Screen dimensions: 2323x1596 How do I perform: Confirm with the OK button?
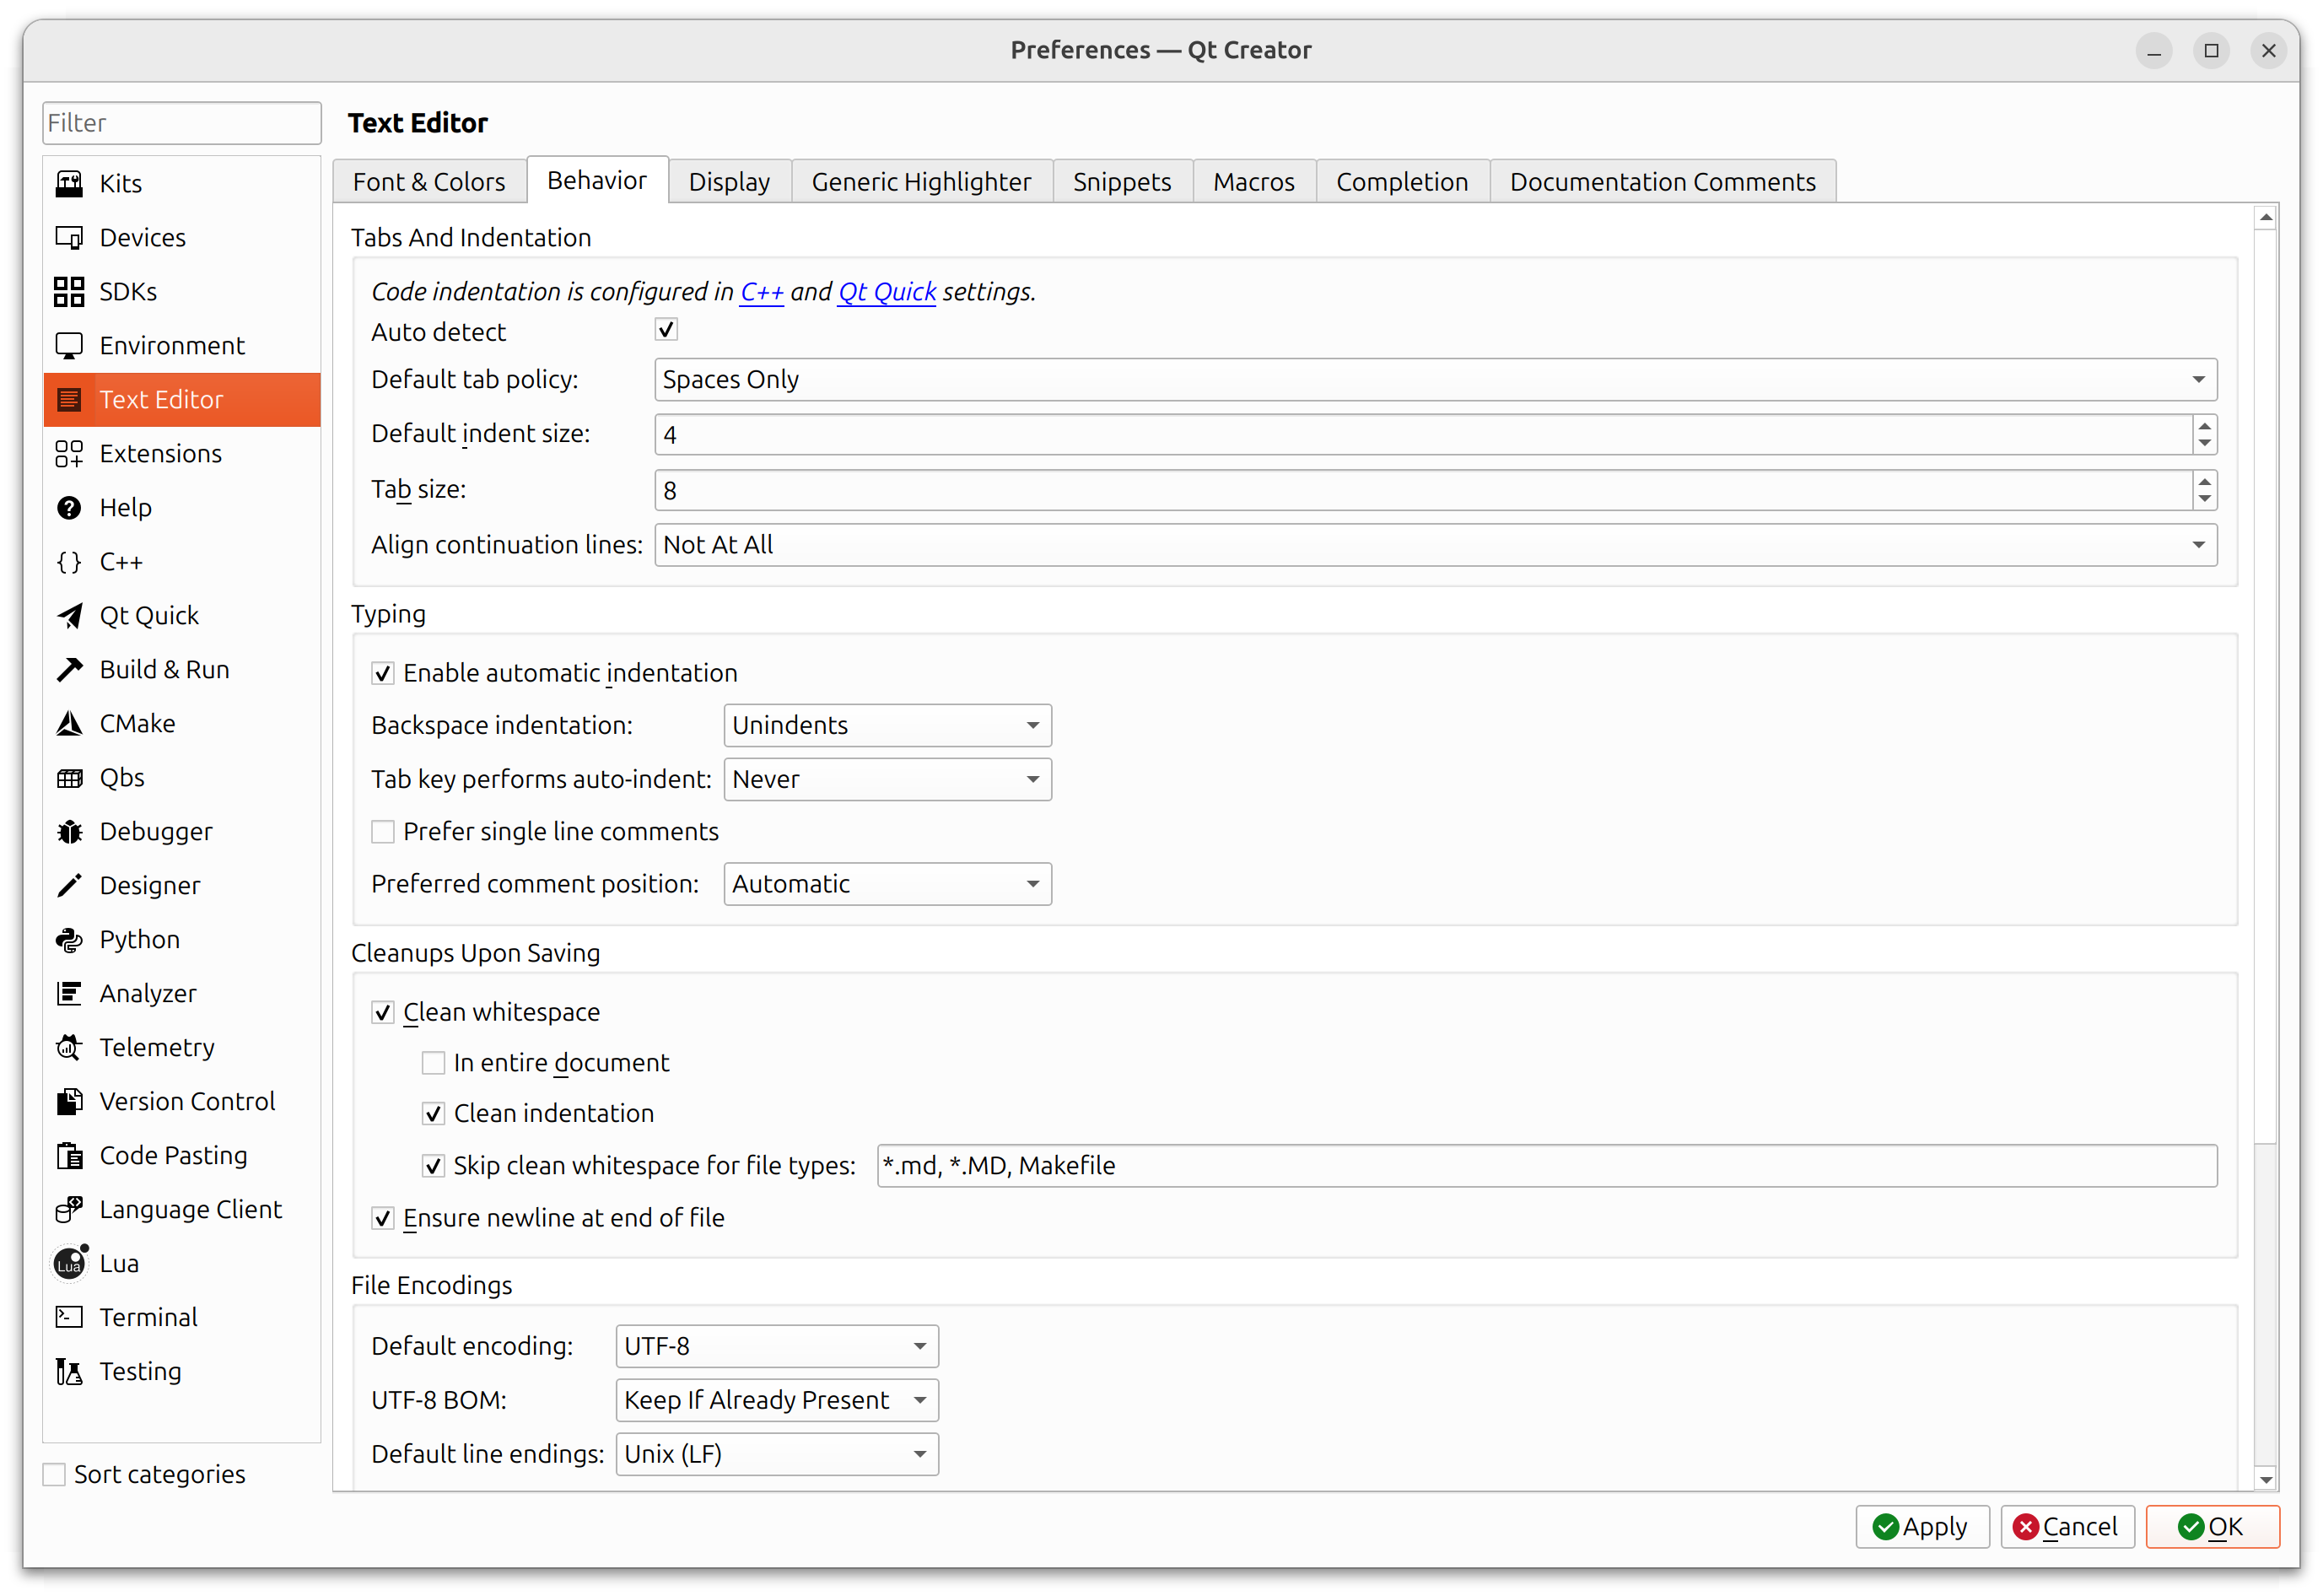pos(2212,1528)
